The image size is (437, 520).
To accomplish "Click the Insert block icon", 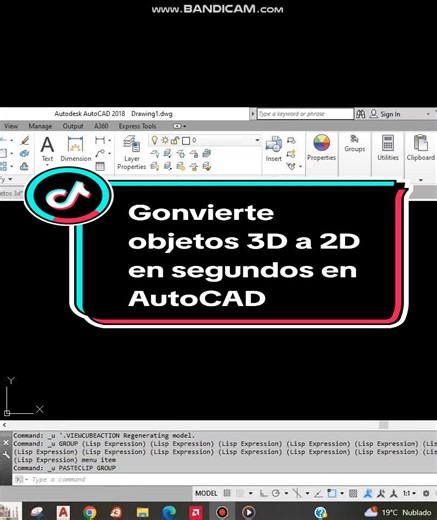I will click(274, 149).
